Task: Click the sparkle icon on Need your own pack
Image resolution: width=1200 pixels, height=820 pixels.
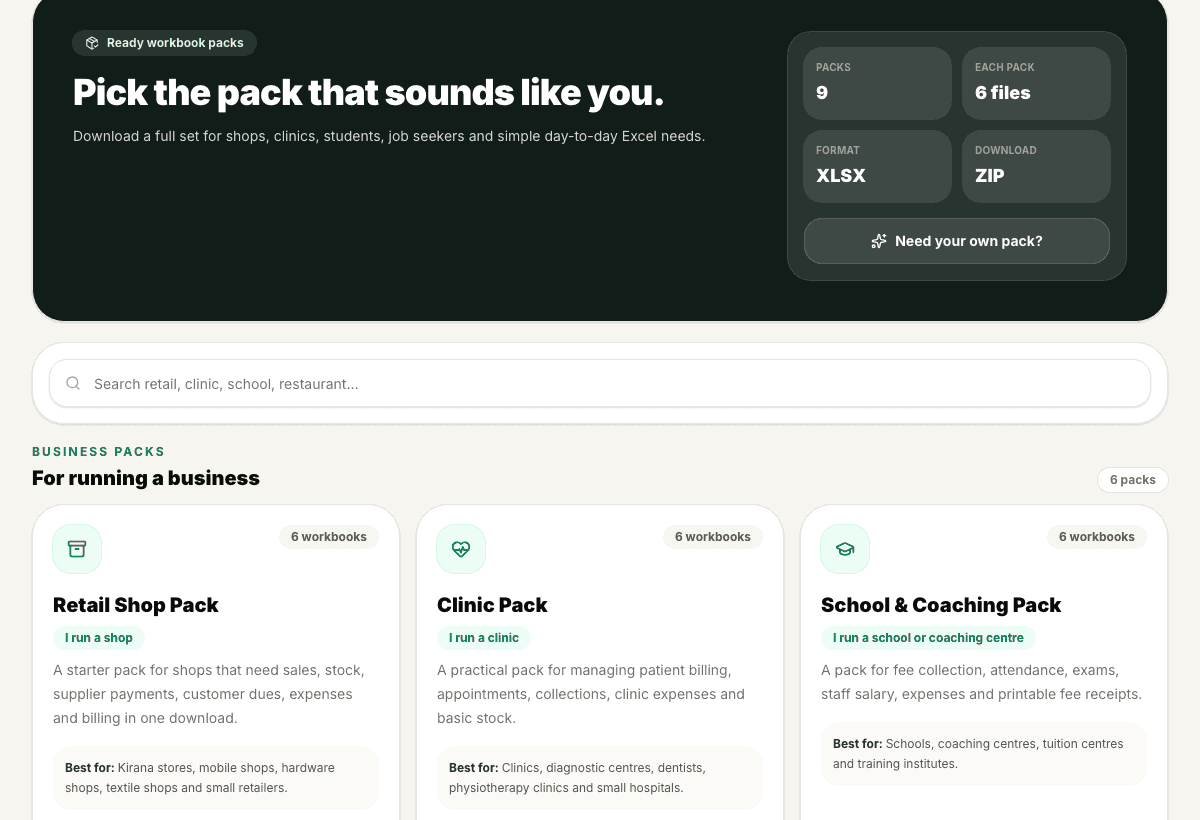Action: coord(879,241)
